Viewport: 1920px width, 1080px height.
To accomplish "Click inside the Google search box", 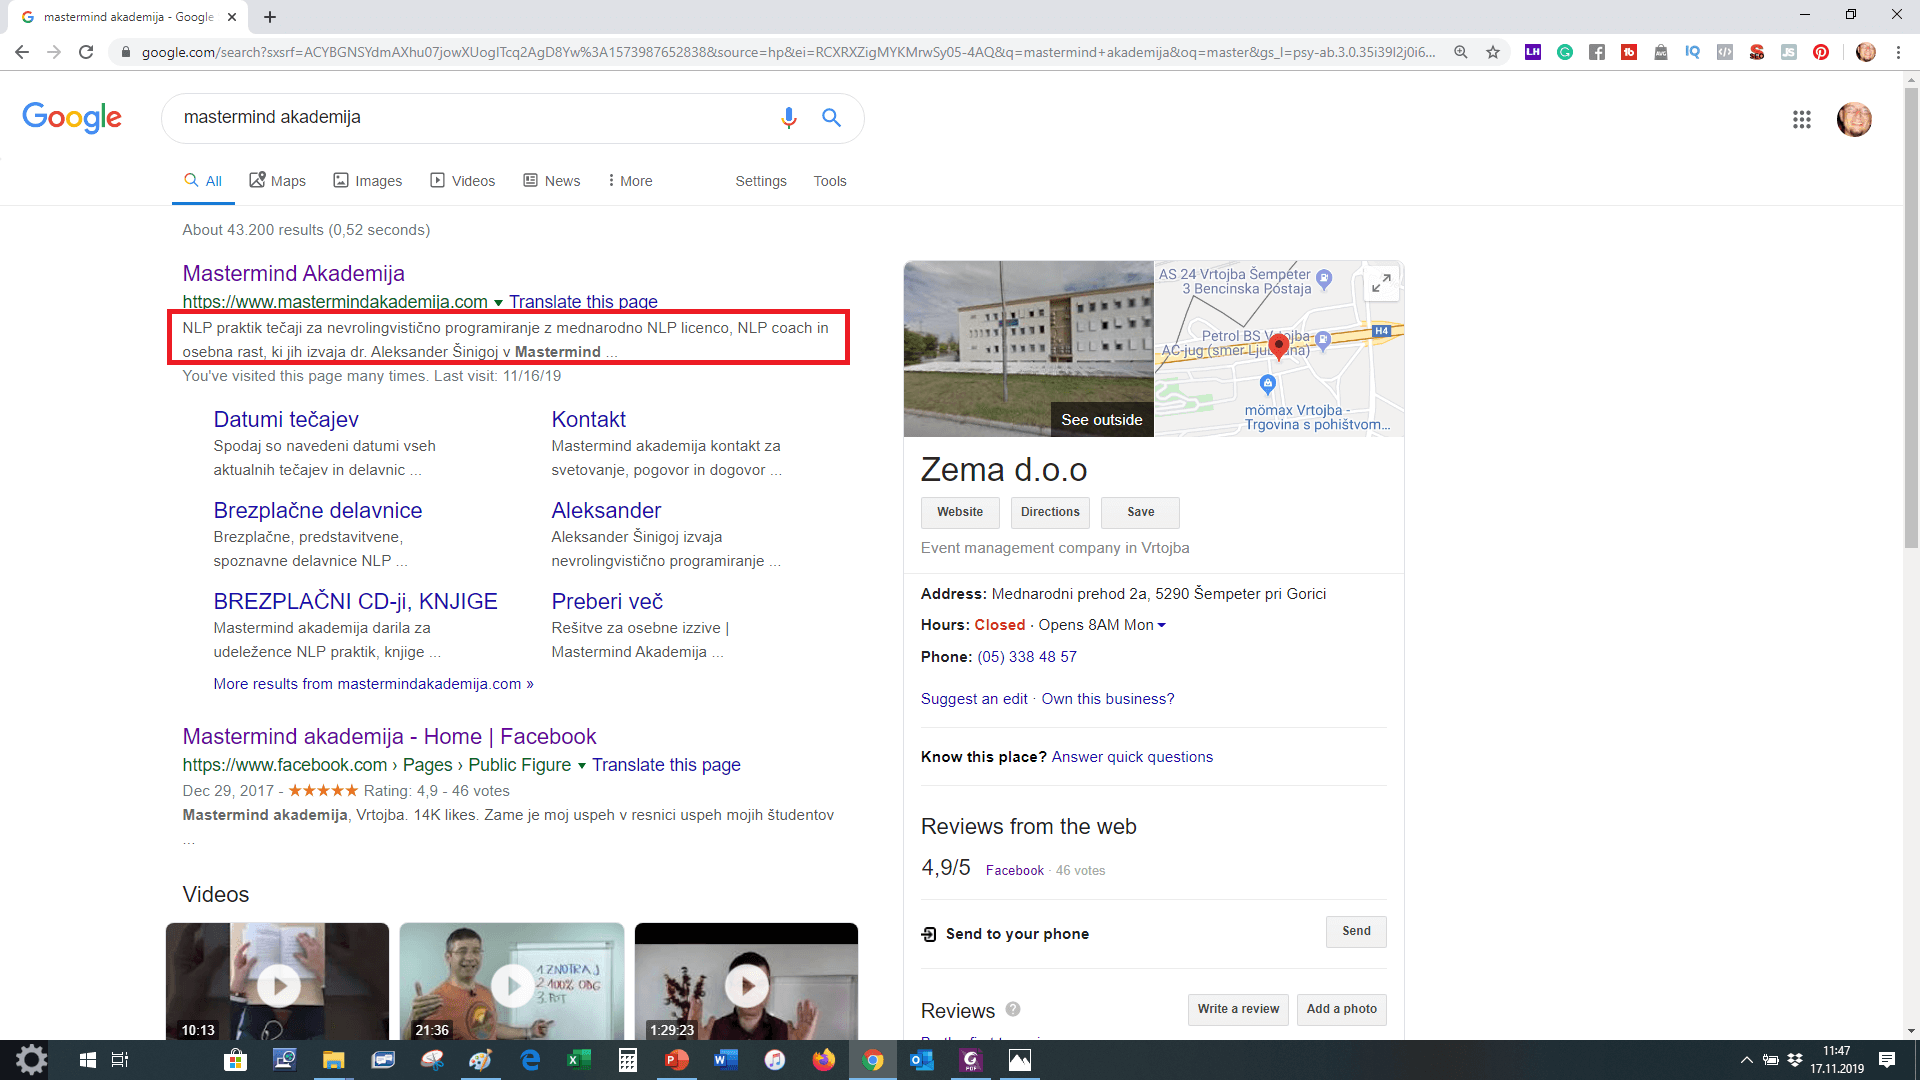I will coord(470,118).
